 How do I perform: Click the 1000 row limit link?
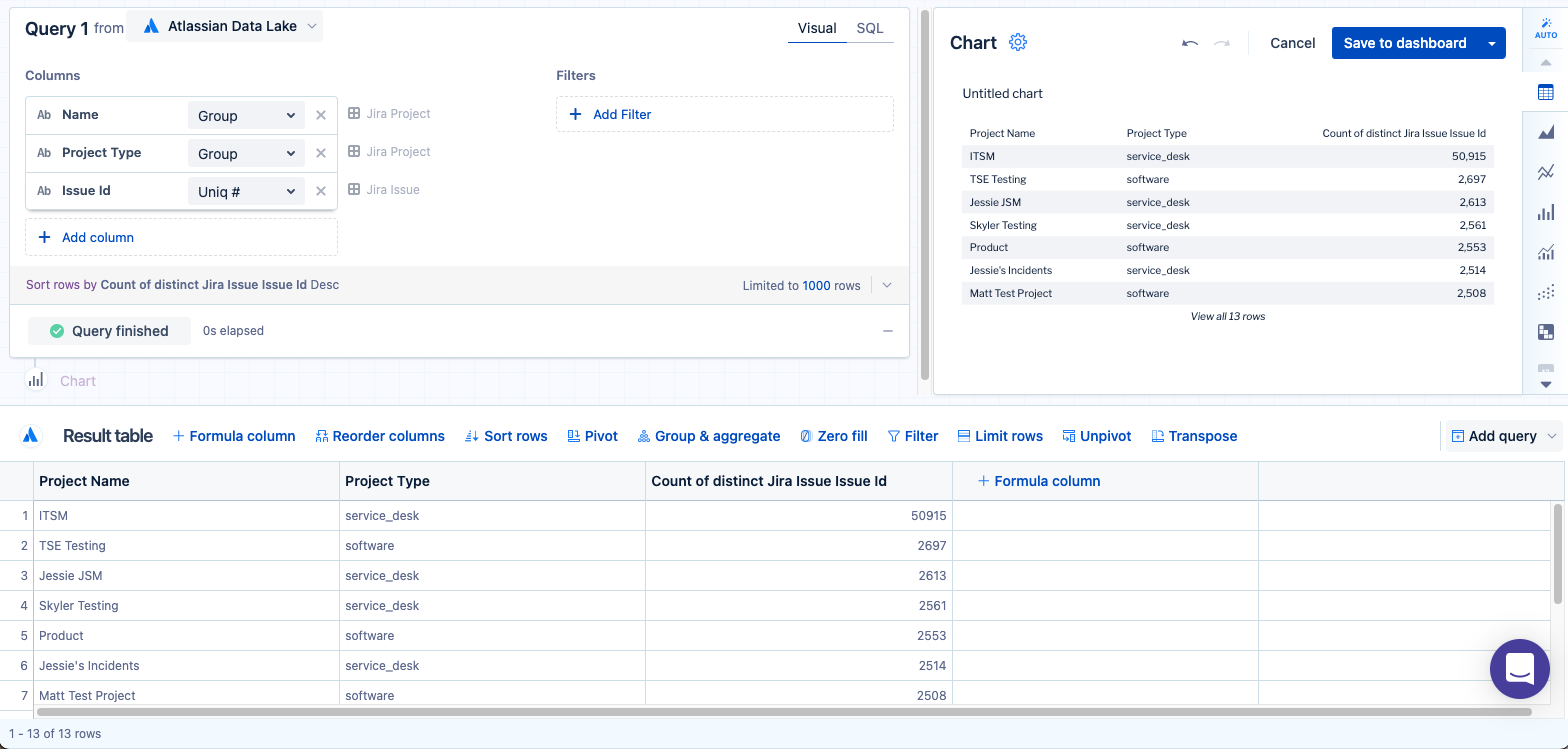point(816,285)
